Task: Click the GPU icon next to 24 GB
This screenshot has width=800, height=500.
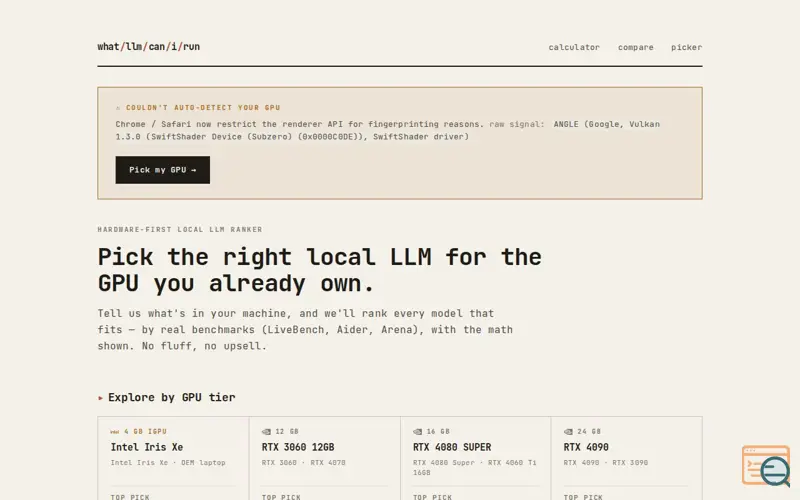Action: pos(568,432)
